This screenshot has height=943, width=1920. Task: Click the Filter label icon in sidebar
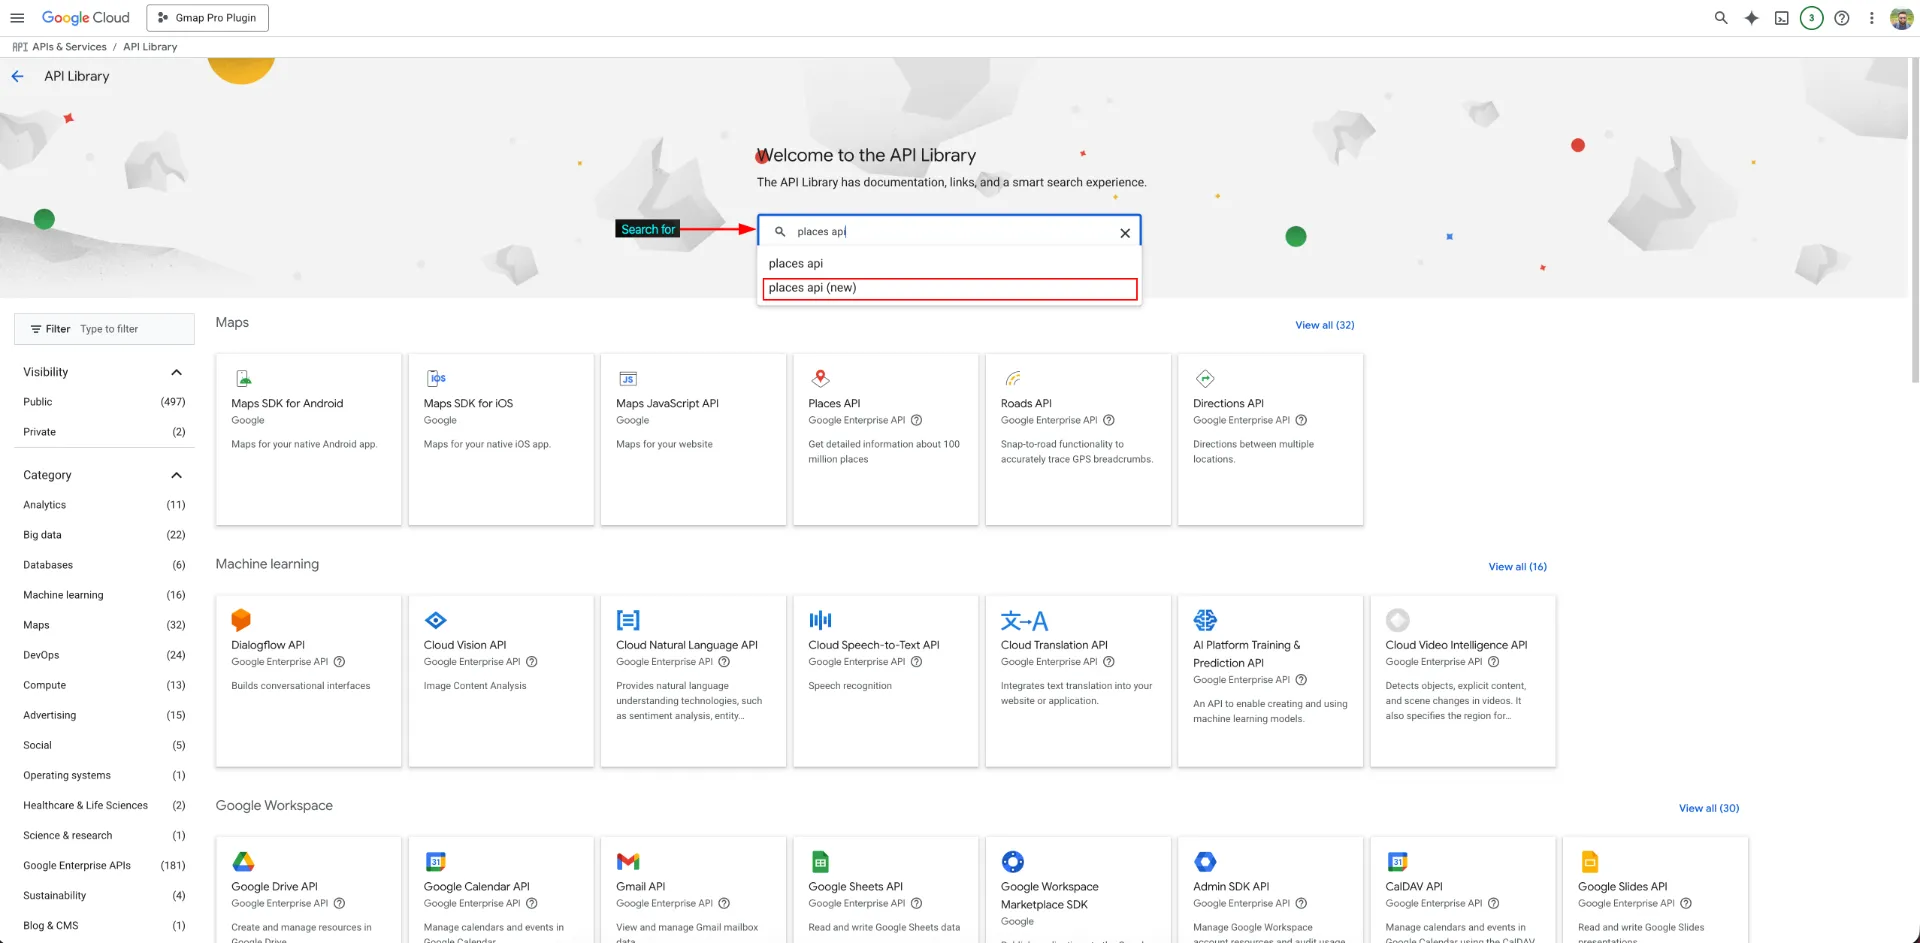pos(36,329)
